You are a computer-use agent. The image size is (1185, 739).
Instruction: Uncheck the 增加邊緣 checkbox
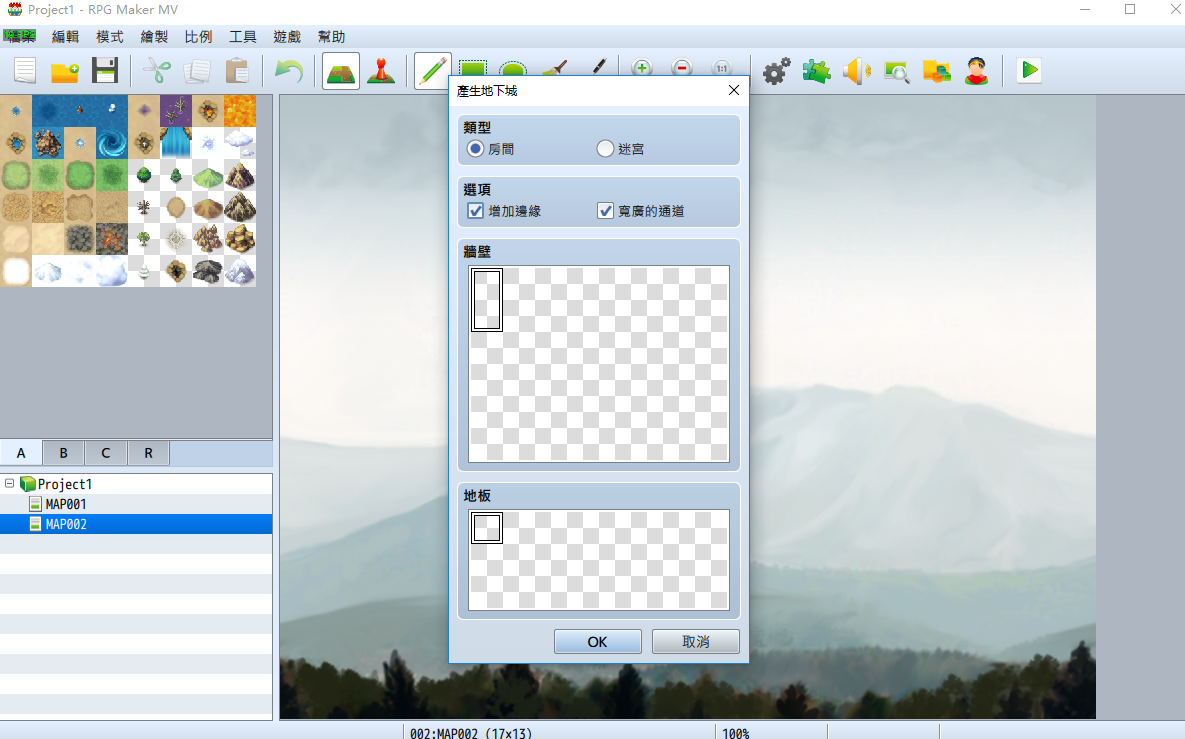pos(475,211)
